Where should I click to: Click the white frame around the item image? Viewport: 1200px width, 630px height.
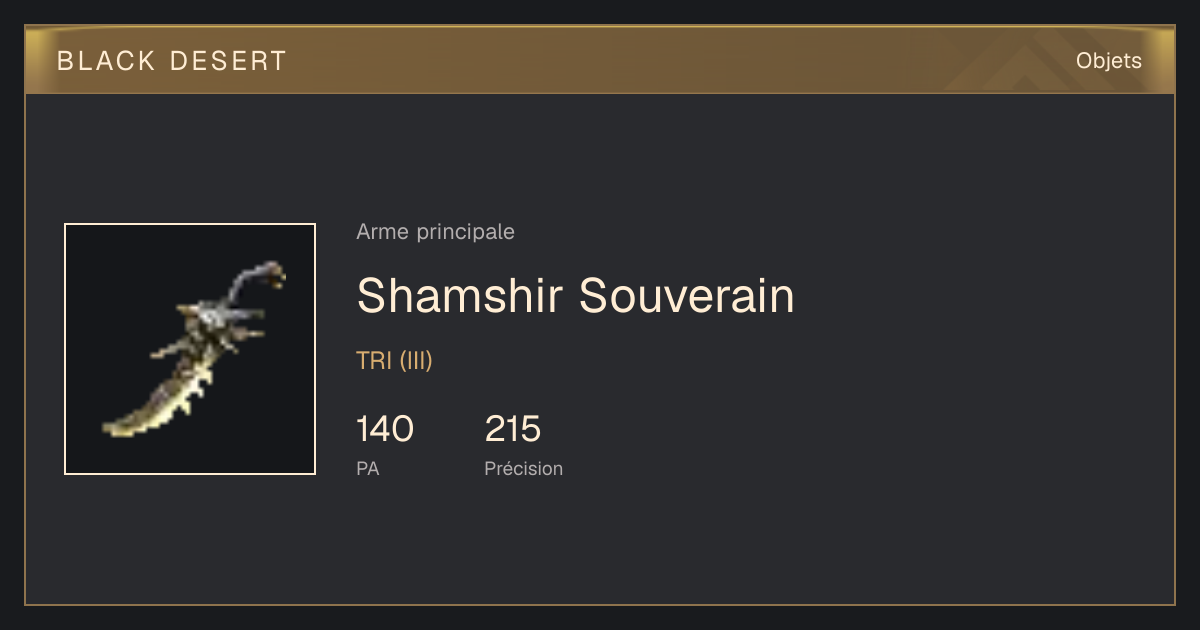[190, 225]
